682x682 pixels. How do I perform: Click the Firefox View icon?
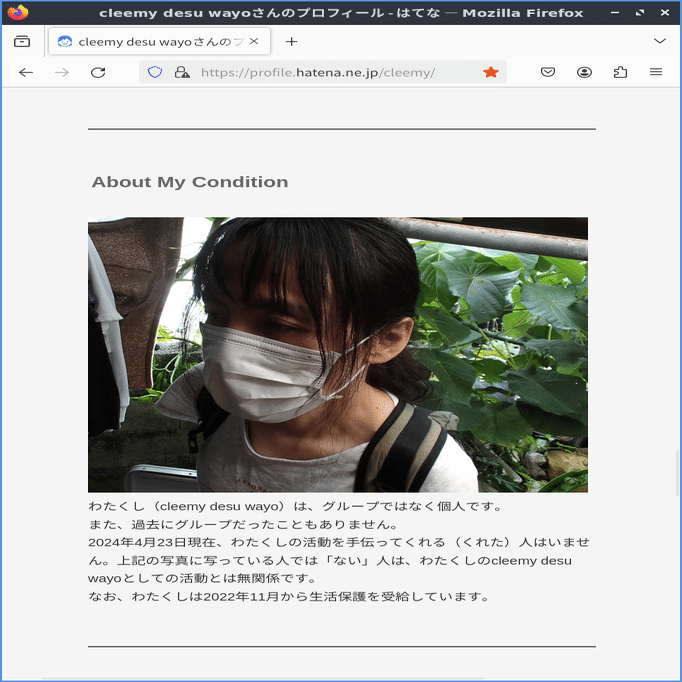click(22, 42)
